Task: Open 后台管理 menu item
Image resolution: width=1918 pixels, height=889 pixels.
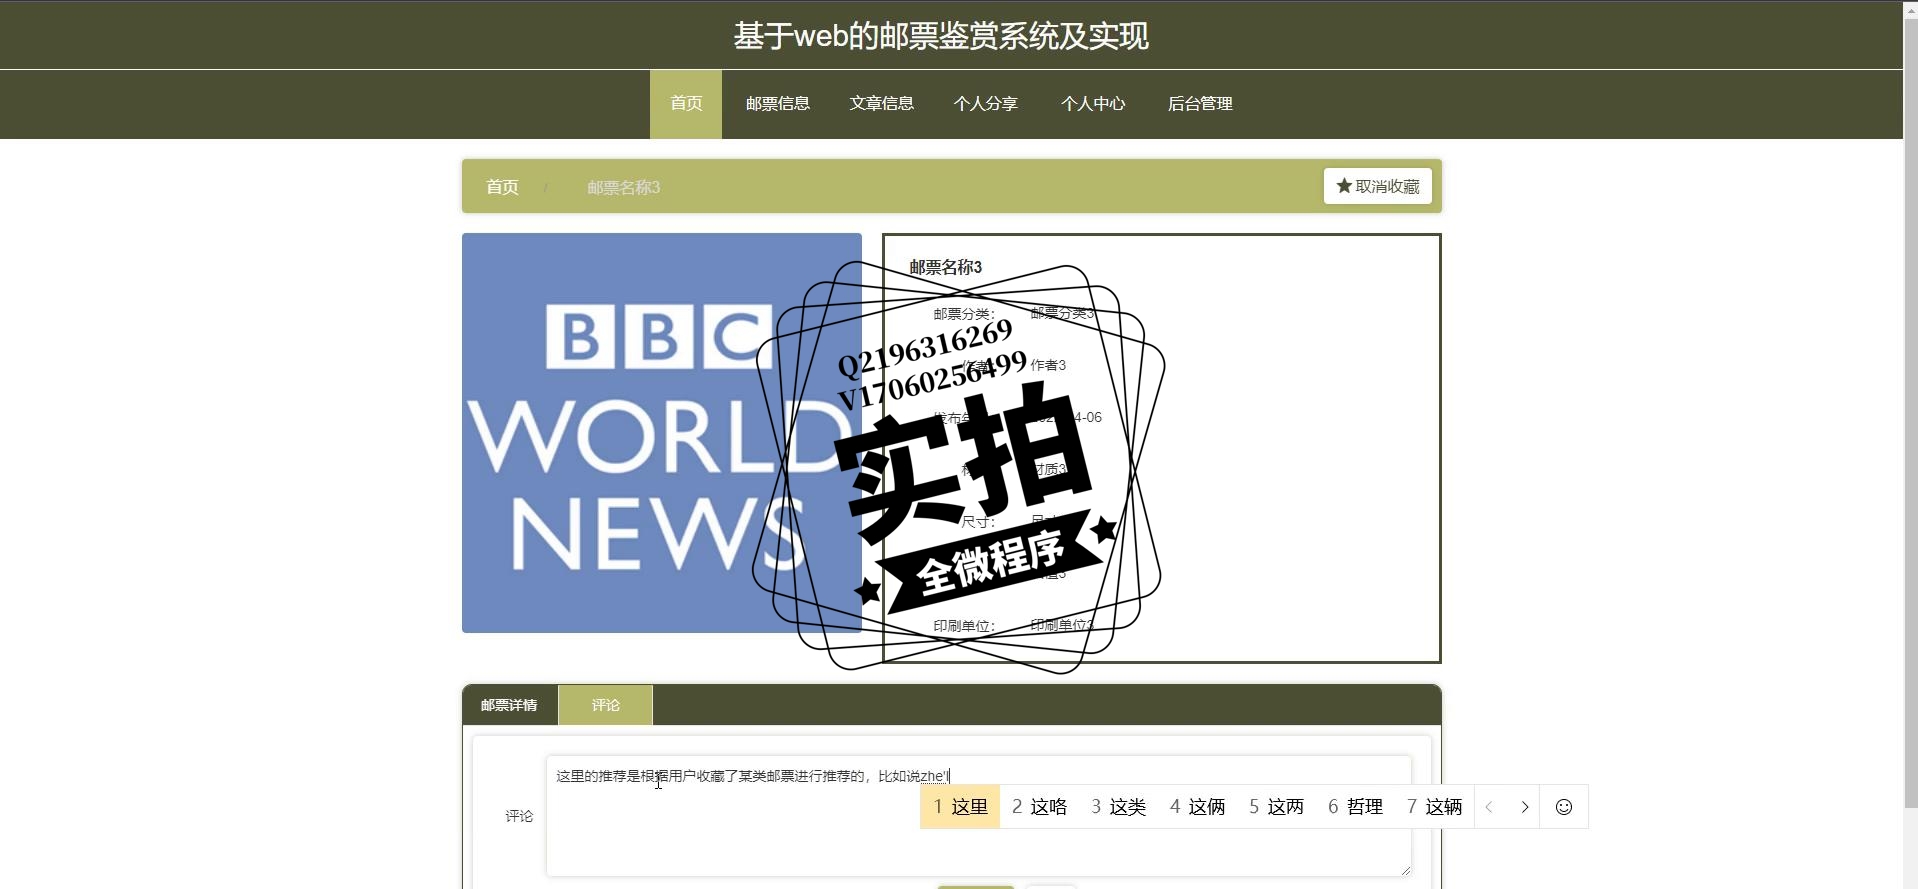Action: pyautogui.click(x=1200, y=104)
